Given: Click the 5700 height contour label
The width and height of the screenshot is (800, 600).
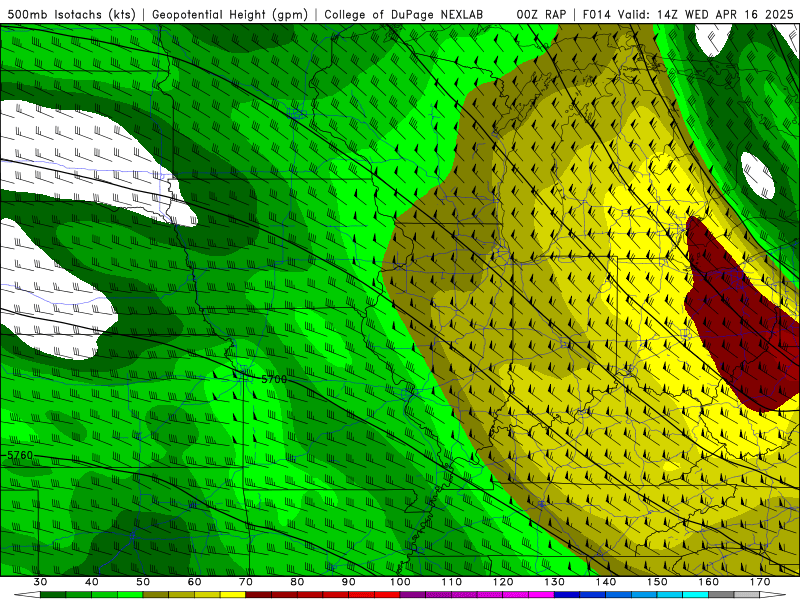Looking at the screenshot, I should (274, 380).
